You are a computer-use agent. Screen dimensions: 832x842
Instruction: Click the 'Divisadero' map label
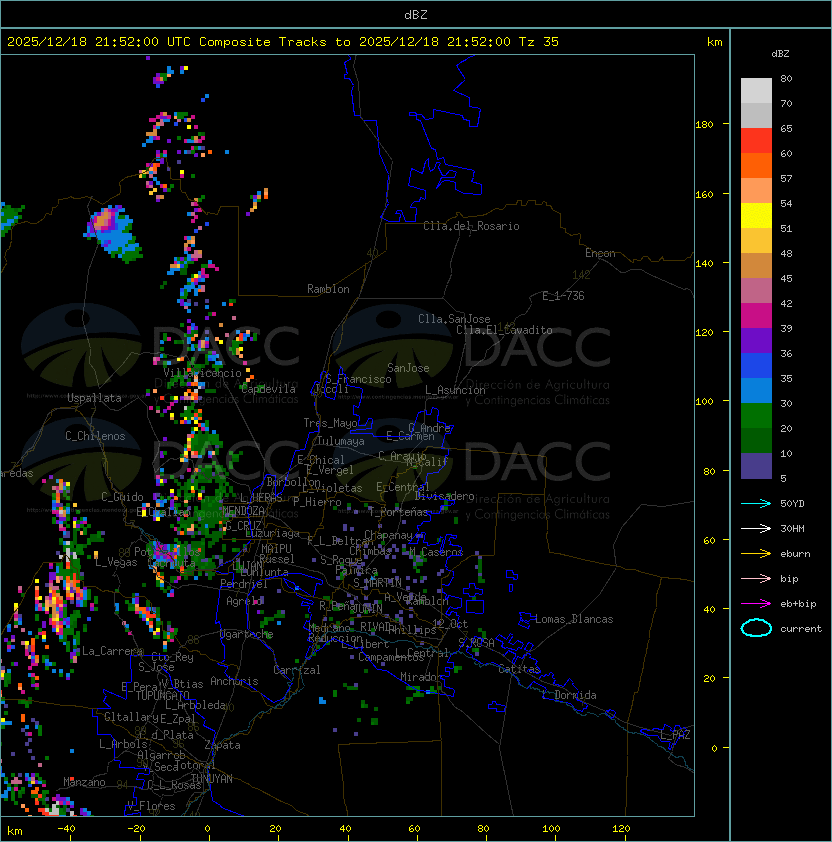[x=444, y=496]
